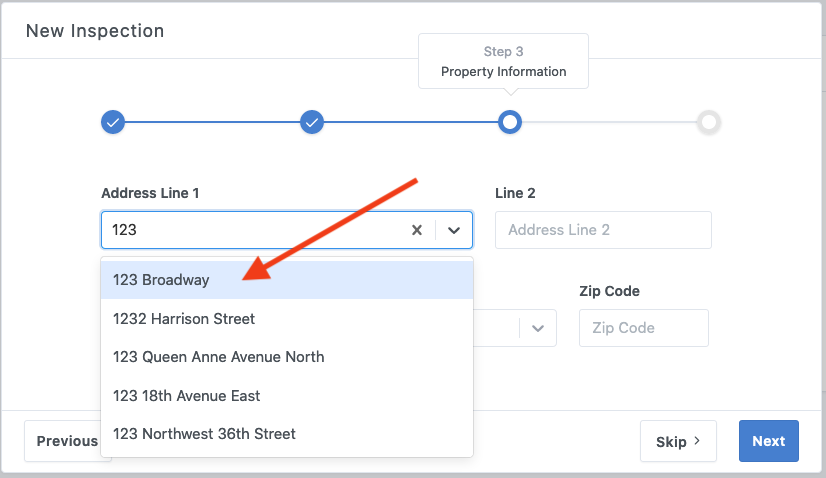826x478 pixels.
Task: Click the first completed step checkmark
Action: [x=113, y=122]
